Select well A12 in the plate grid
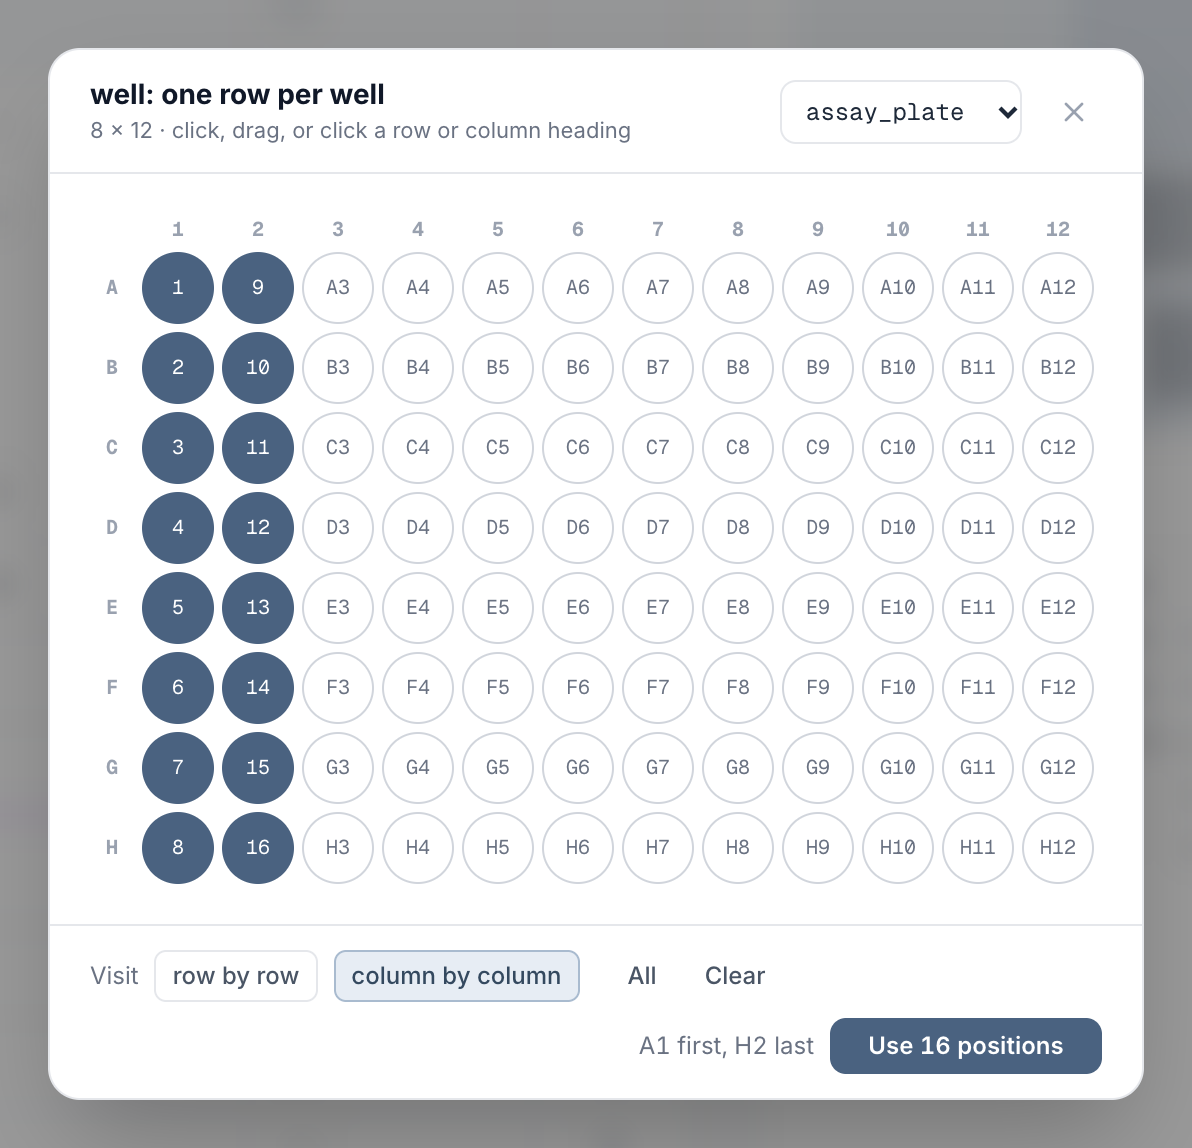Image resolution: width=1192 pixels, height=1148 pixels. click(1057, 288)
